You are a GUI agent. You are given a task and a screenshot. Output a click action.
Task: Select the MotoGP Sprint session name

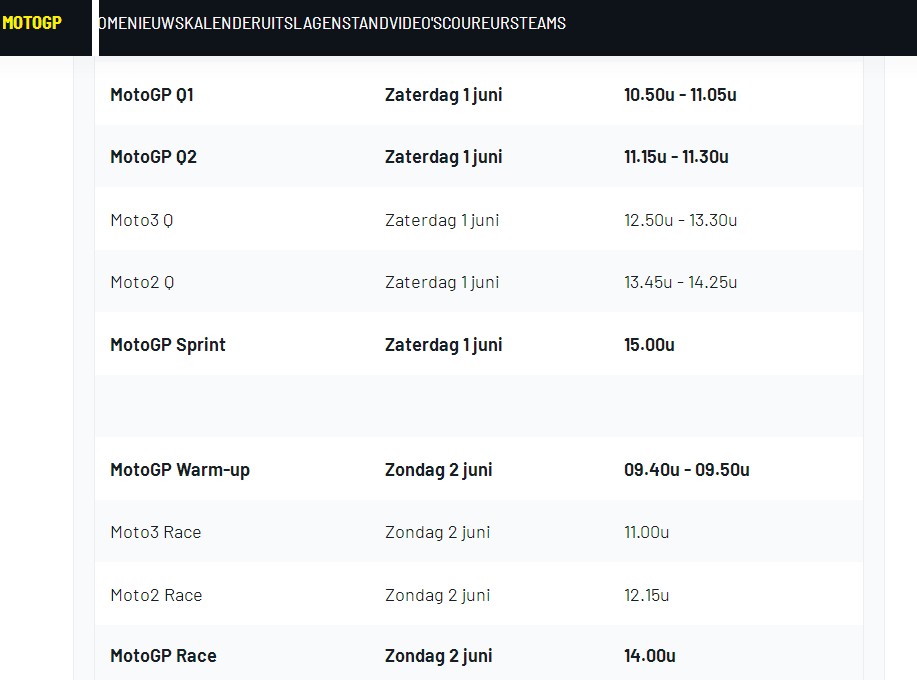pos(168,345)
